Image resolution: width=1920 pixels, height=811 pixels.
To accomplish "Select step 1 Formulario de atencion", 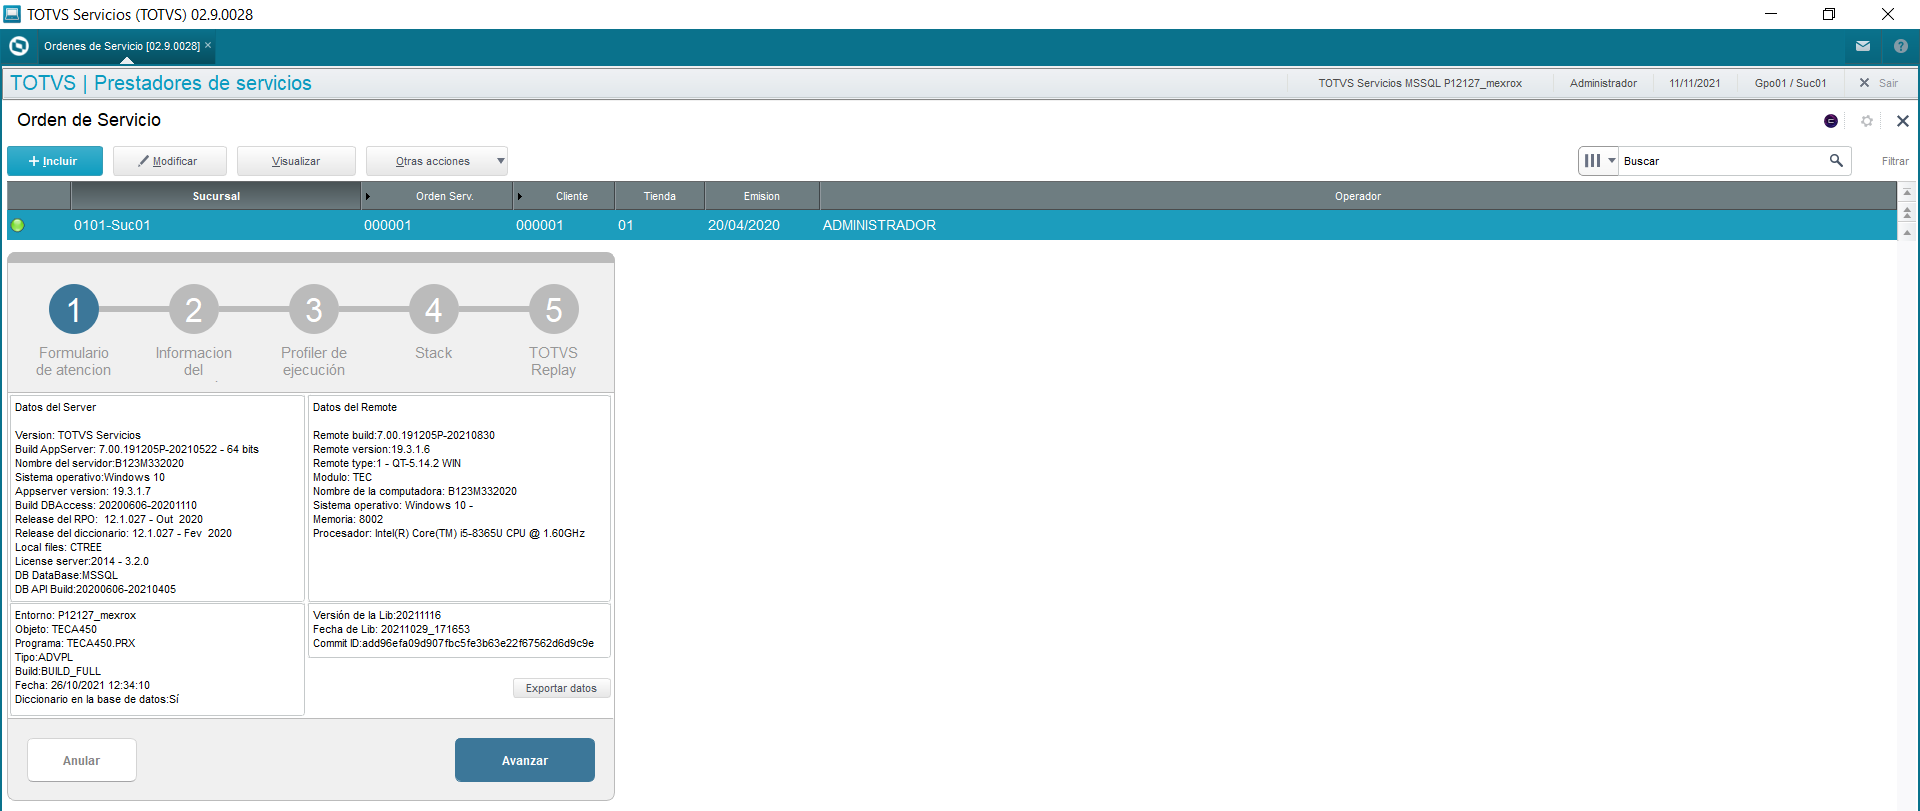I will (74, 310).
